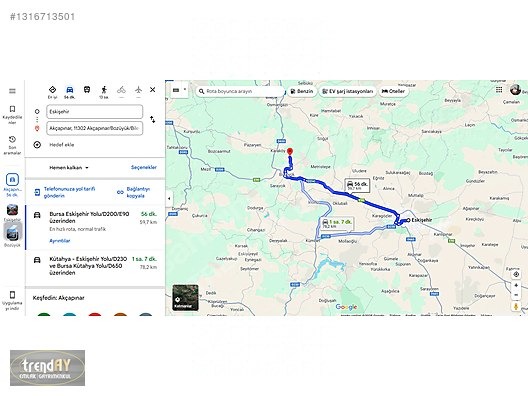
Task: Open the Google apps grid
Action: [x=499, y=90]
